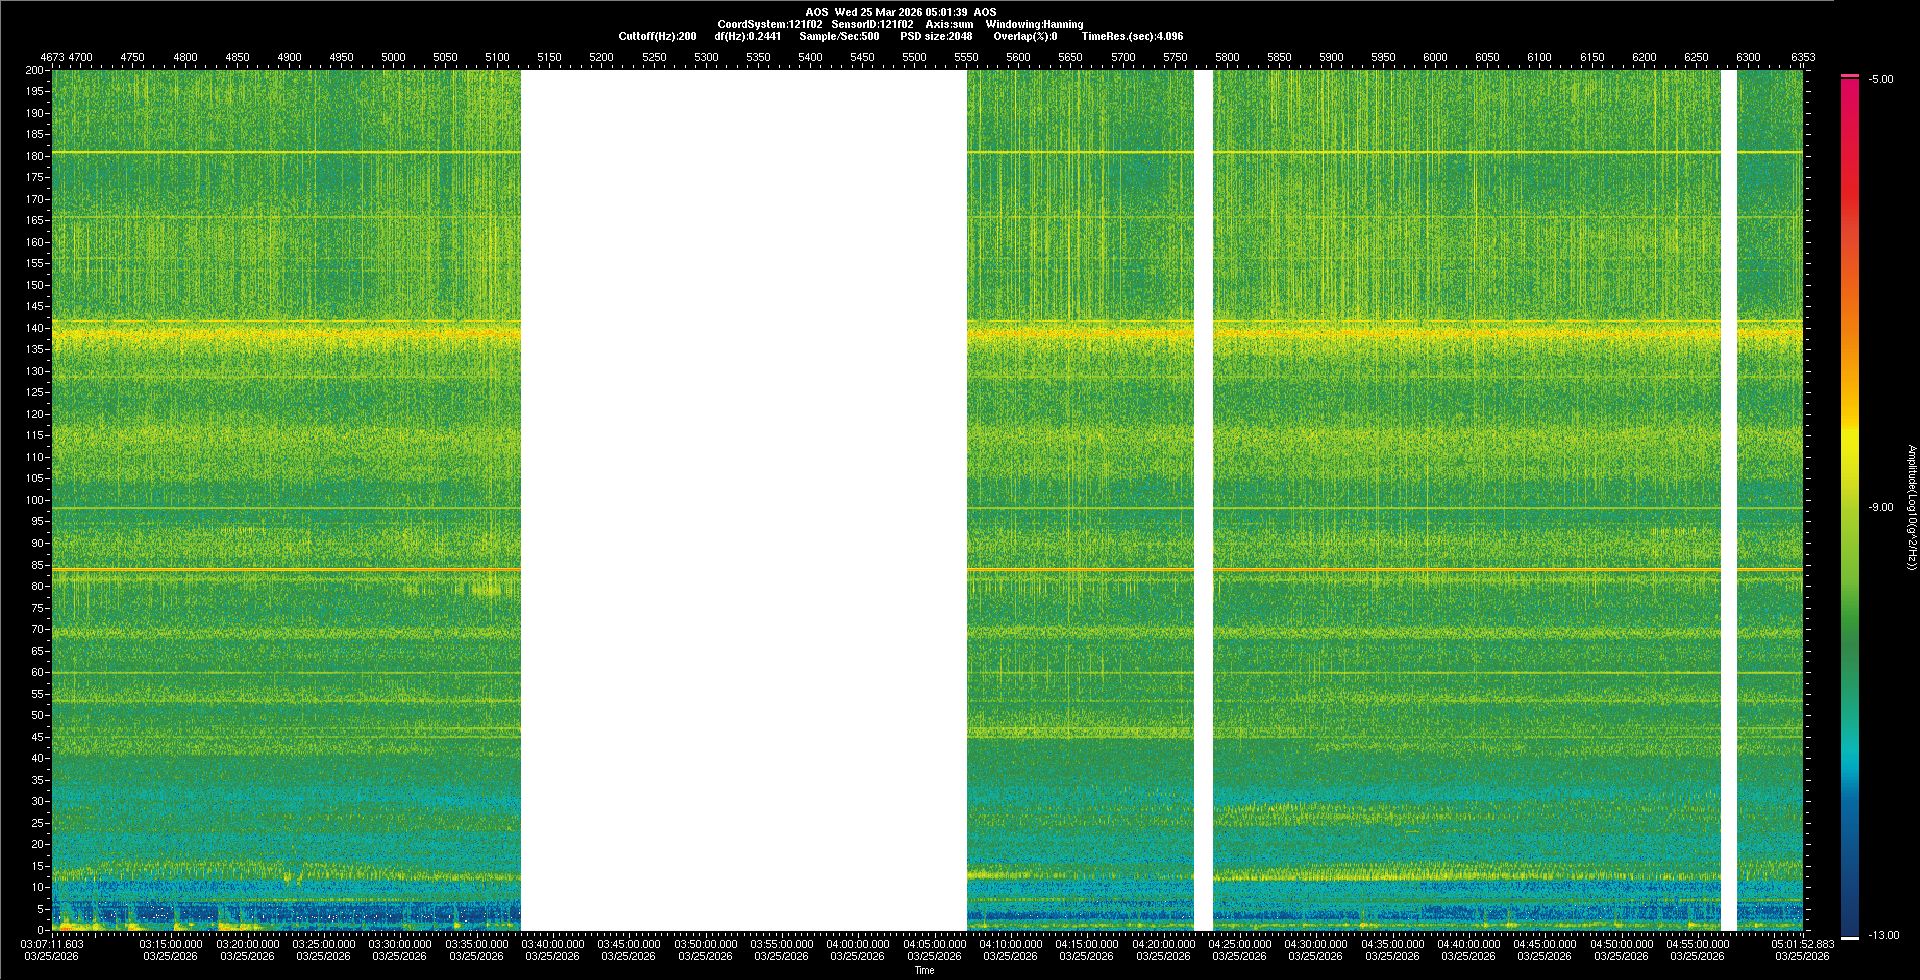Select the Windowing:Hanning header text
Image resolution: width=1920 pixels, height=980 pixels.
coord(1034,24)
